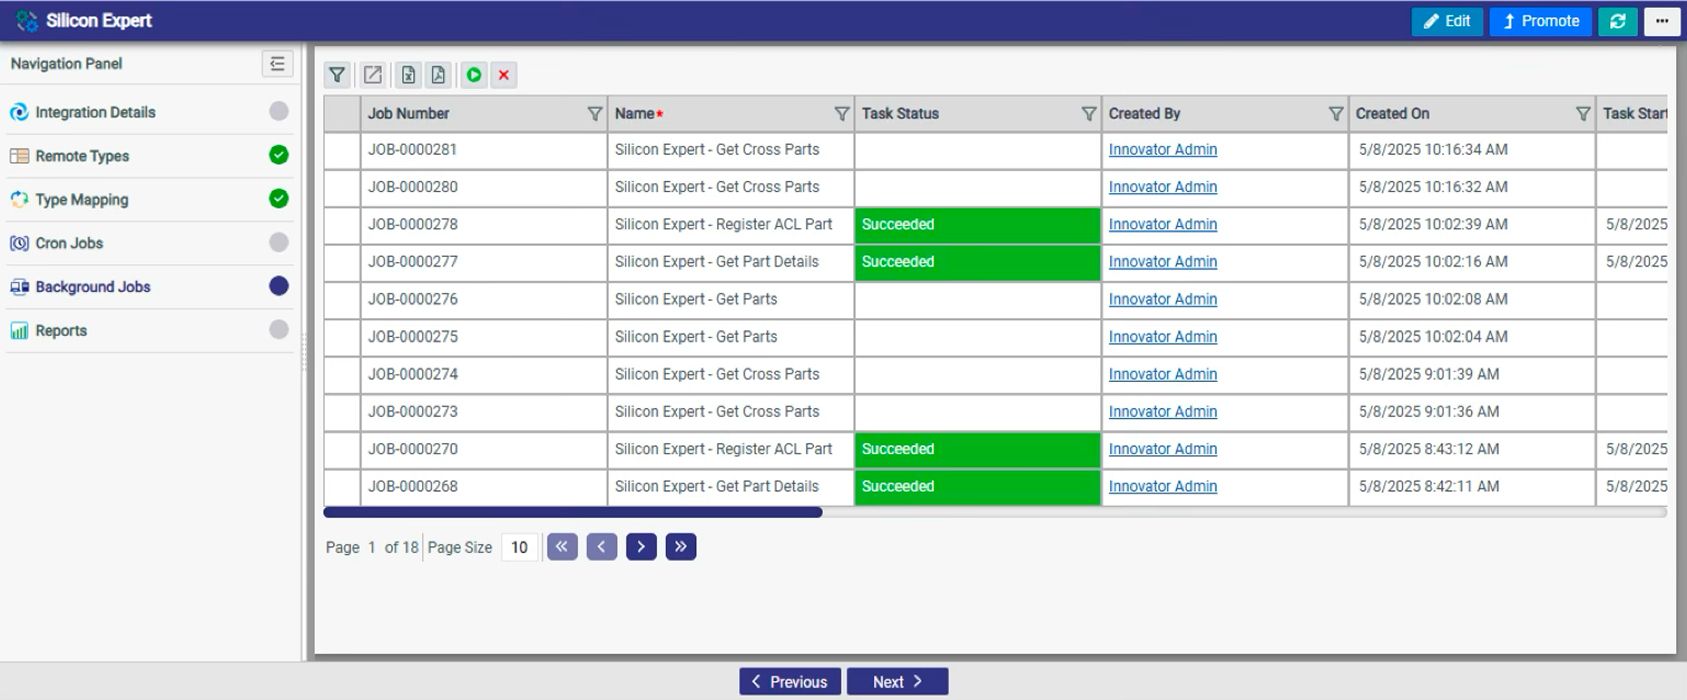Viewport: 1687px width, 700px height.
Task: Click the JOB-0000277 job number cell
Action: pyautogui.click(x=484, y=262)
